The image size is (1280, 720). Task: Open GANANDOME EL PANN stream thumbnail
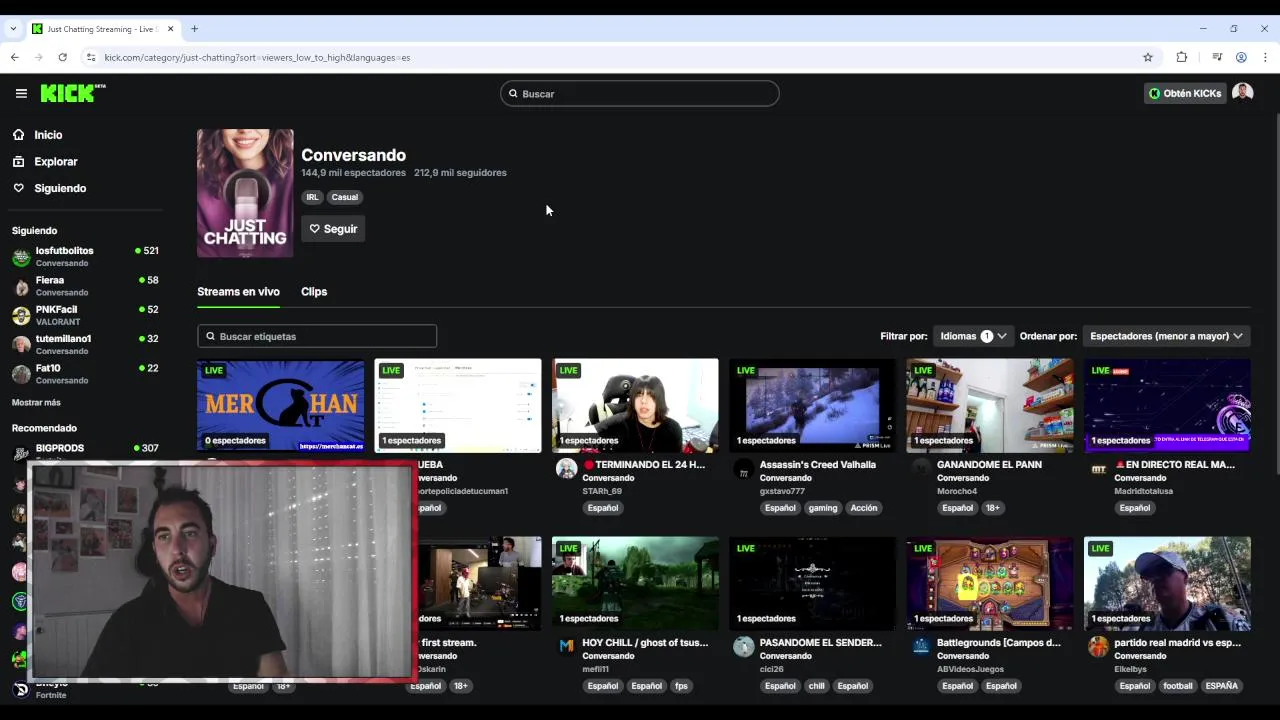tap(990, 406)
